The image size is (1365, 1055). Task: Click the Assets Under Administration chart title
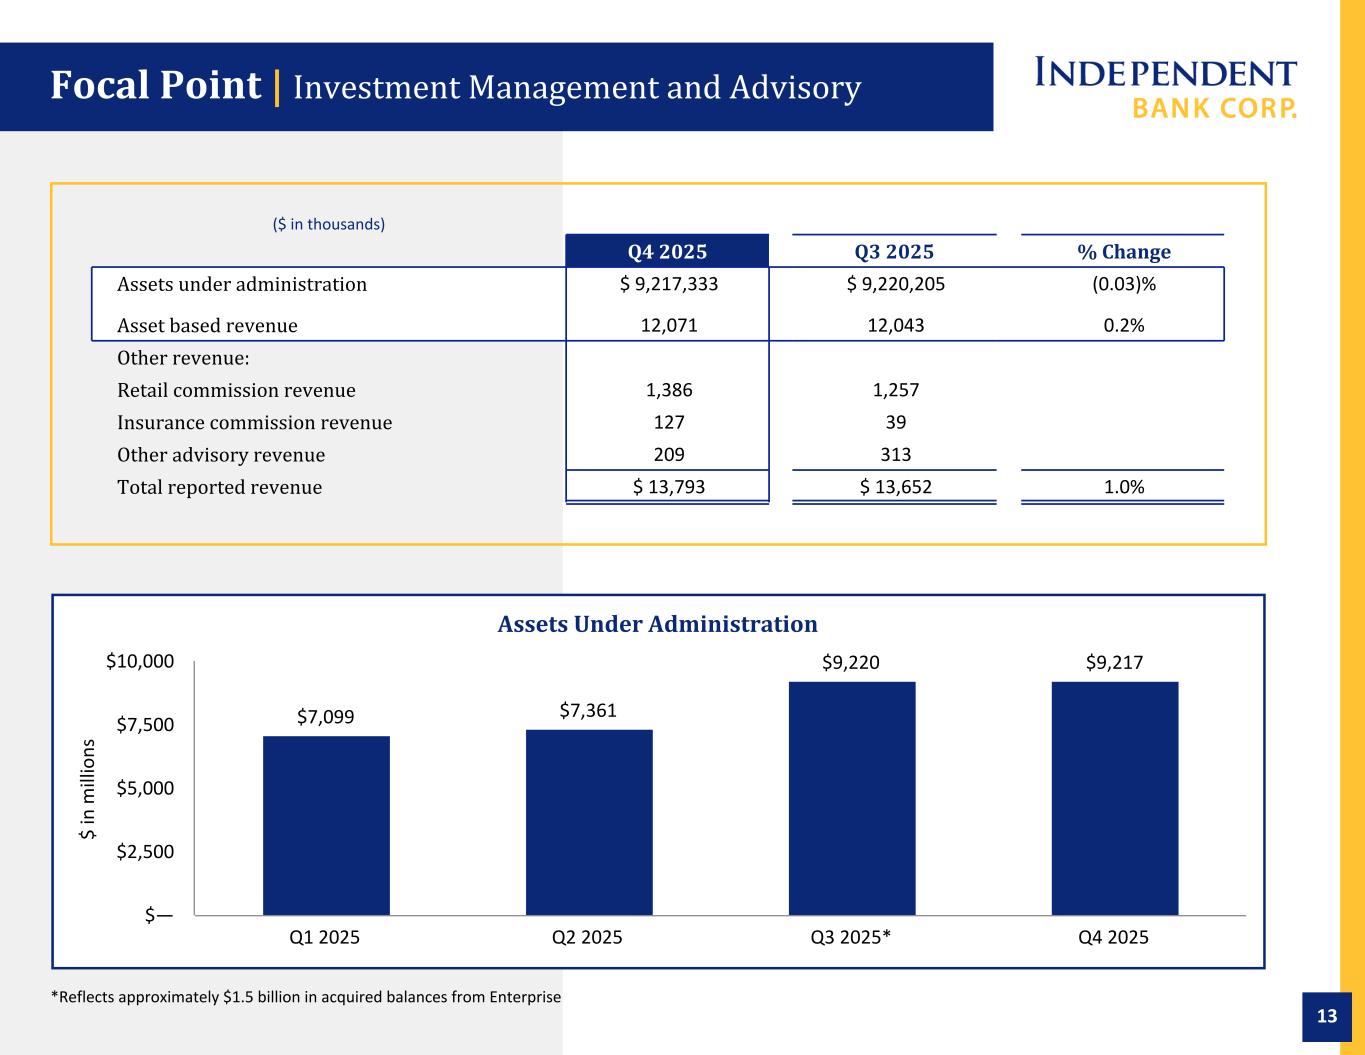(657, 624)
